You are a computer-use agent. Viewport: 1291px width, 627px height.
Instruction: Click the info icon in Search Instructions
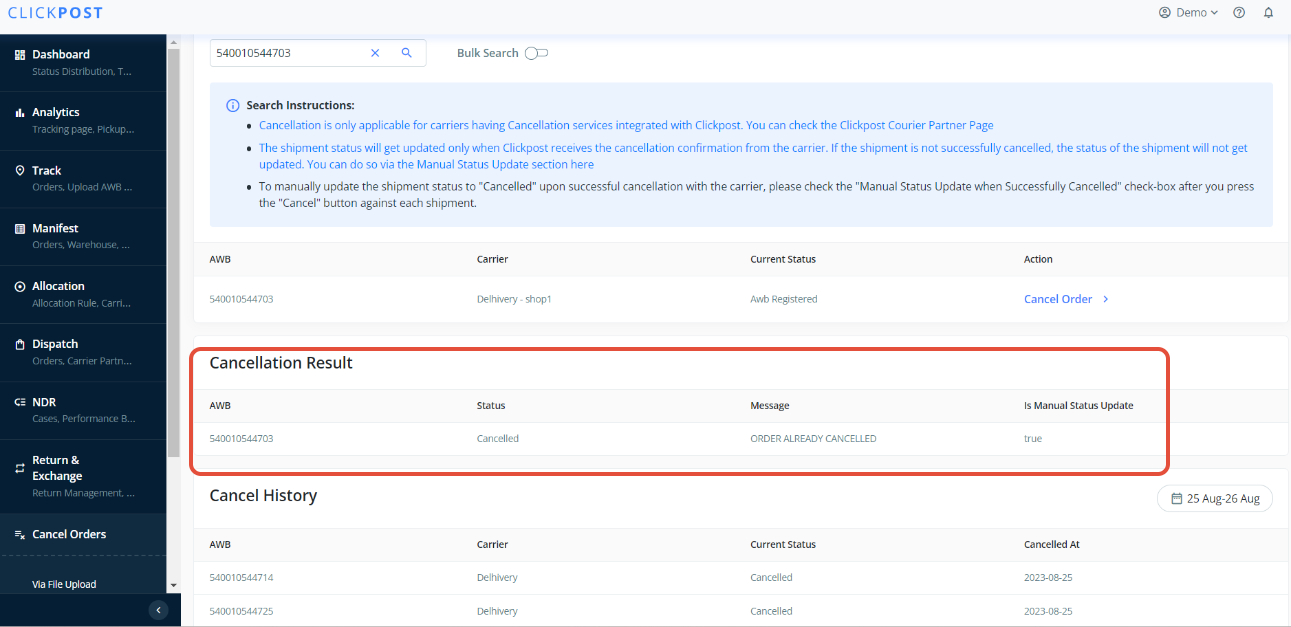(x=233, y=105)
